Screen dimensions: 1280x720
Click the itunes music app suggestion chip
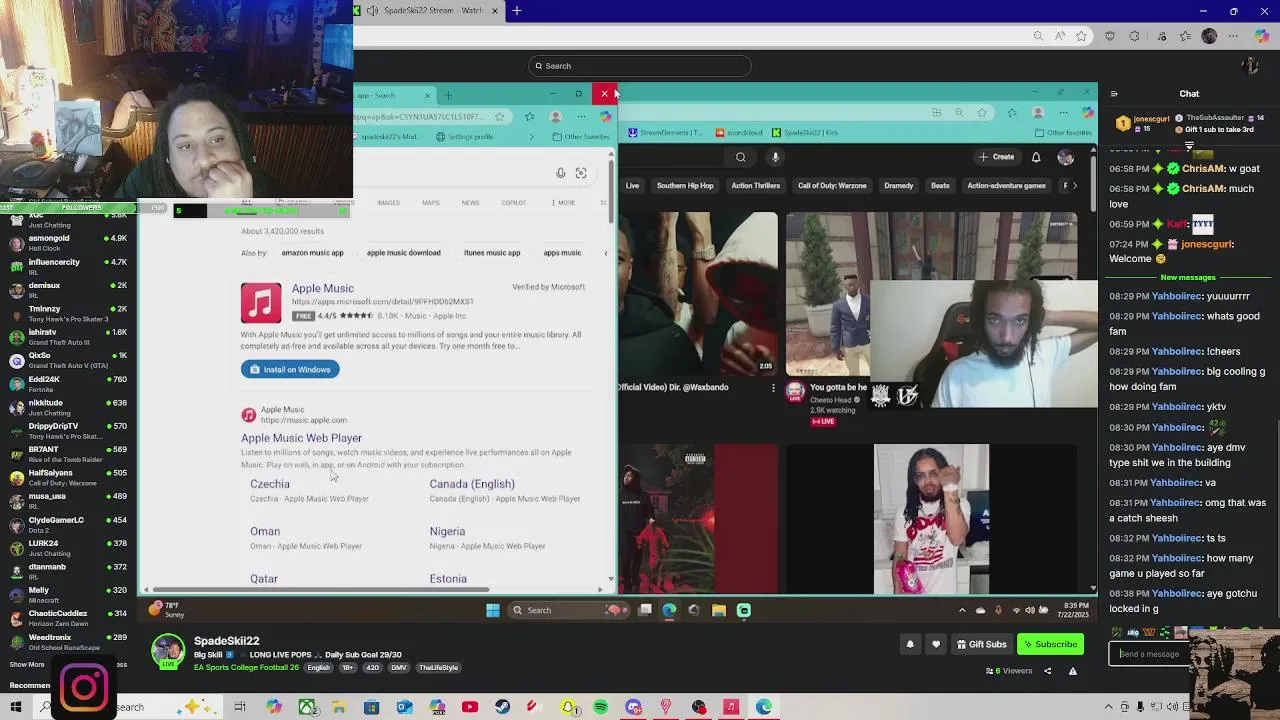pyautogui.click(x=491, y=253)
